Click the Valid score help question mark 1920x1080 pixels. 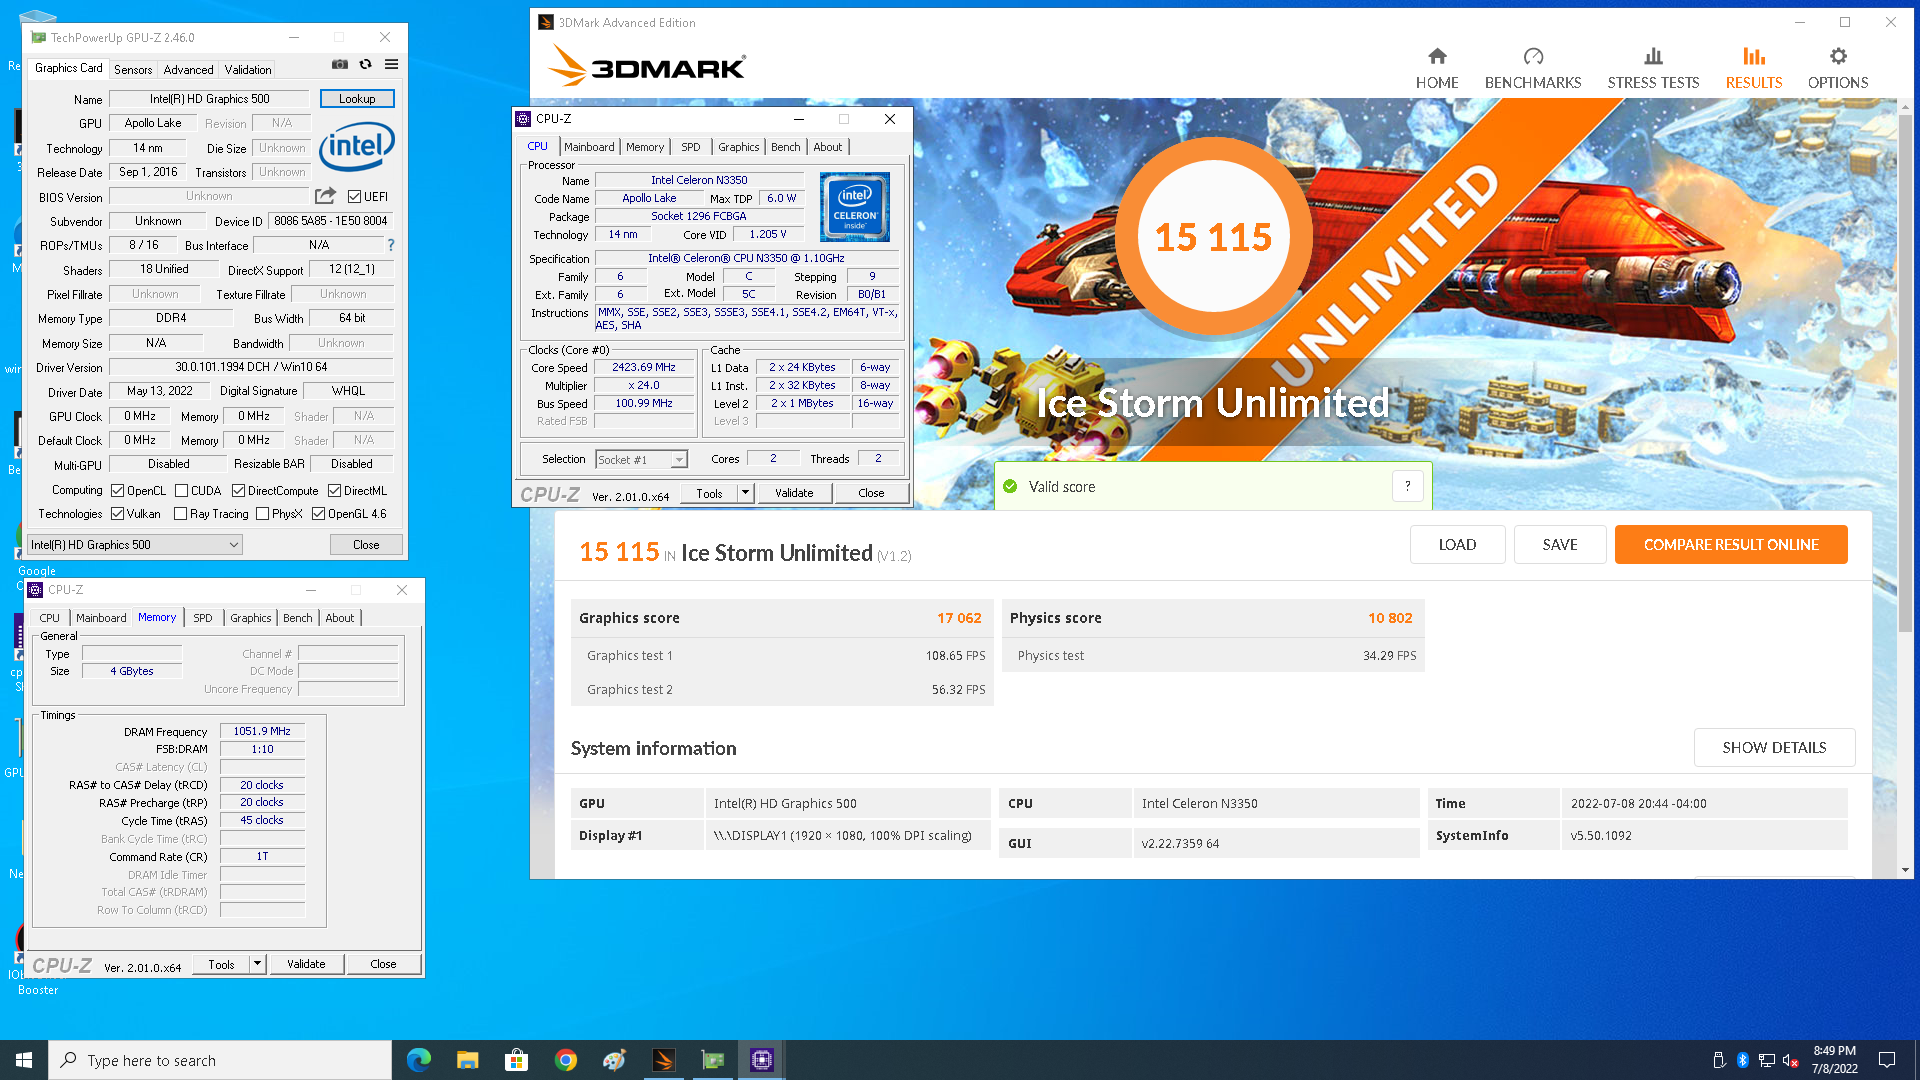(1407, 486)
